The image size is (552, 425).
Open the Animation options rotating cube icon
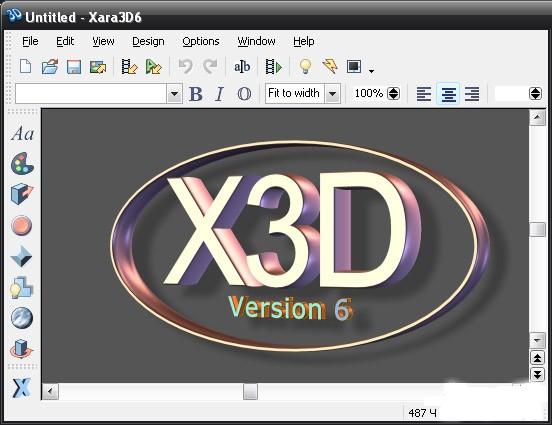pyautogui.click(x=21, y=349)
